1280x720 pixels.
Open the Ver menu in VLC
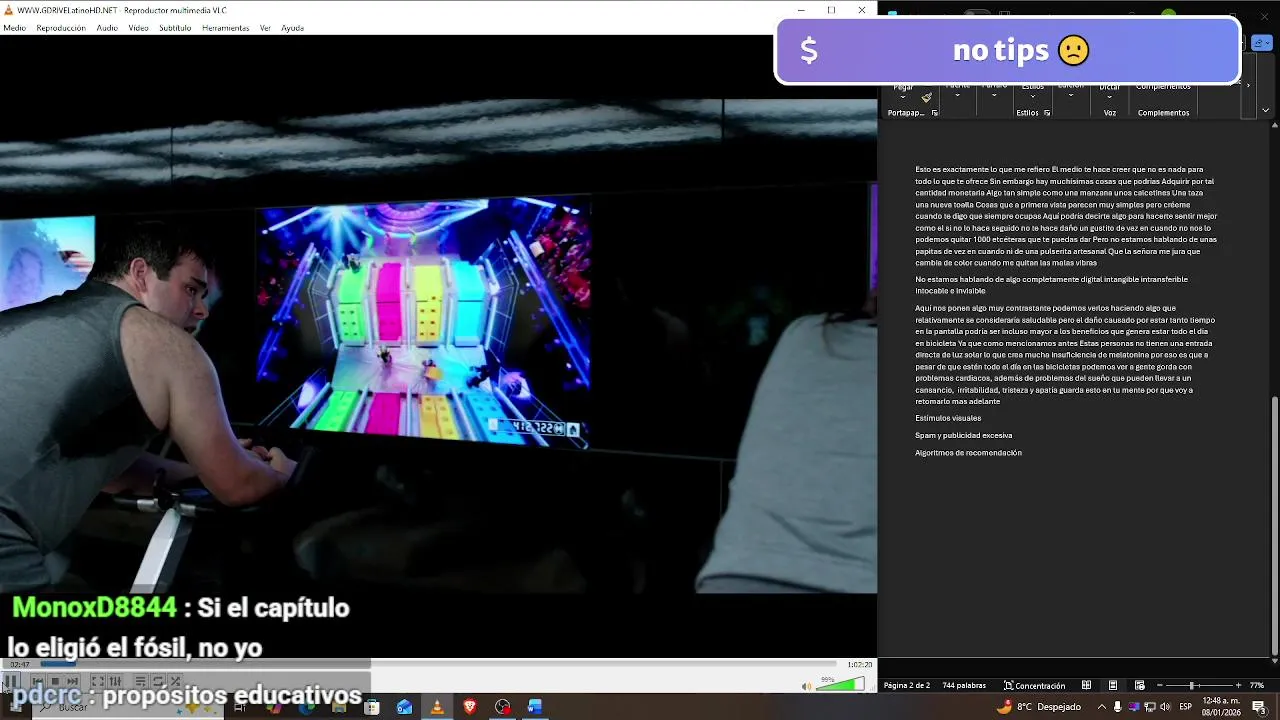pos(265,28)
